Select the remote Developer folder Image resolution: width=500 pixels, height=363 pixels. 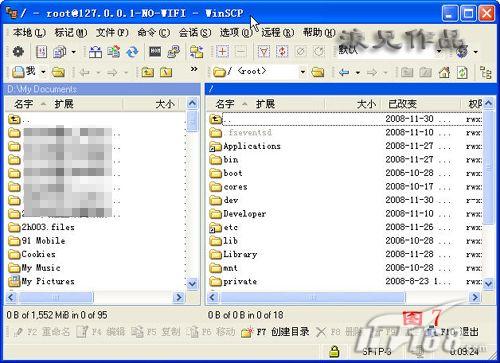click(238, 214)
